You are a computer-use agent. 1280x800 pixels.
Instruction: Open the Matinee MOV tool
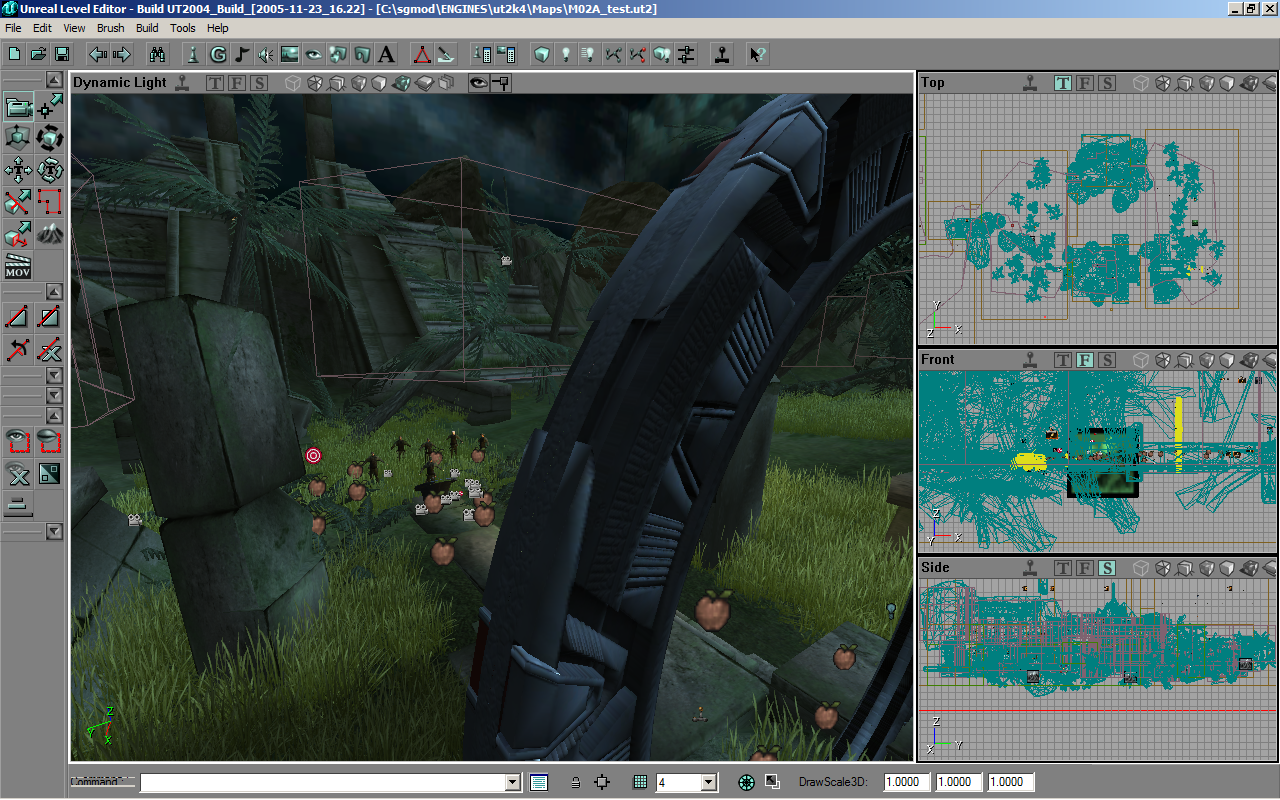[18, 266]
